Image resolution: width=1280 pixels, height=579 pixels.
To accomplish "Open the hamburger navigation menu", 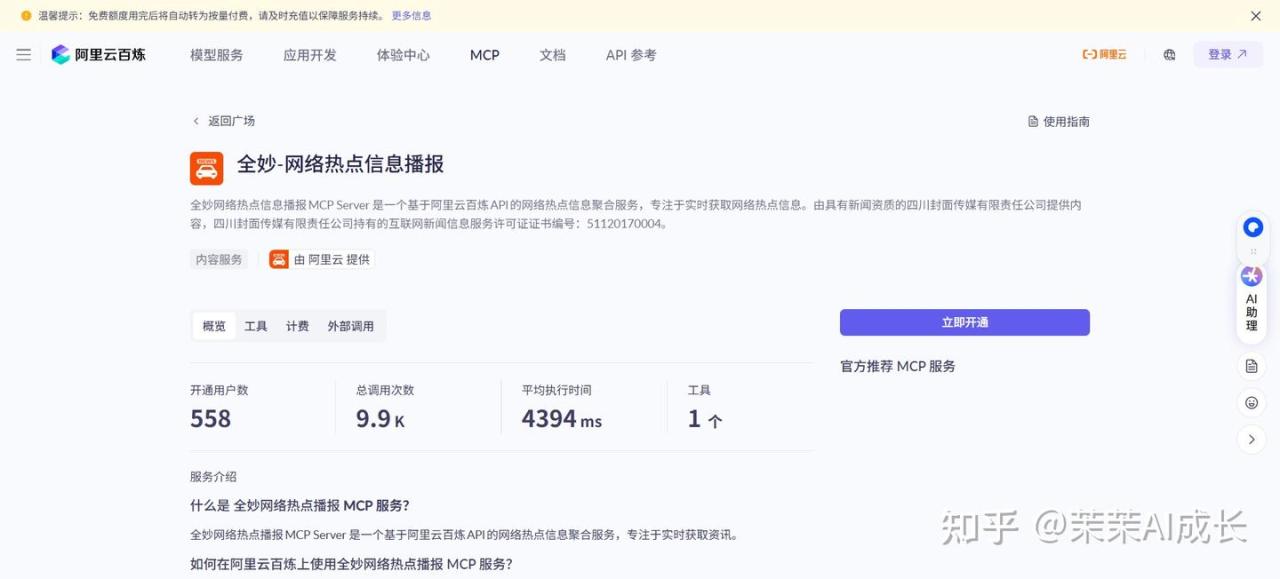I will [24, 55].
